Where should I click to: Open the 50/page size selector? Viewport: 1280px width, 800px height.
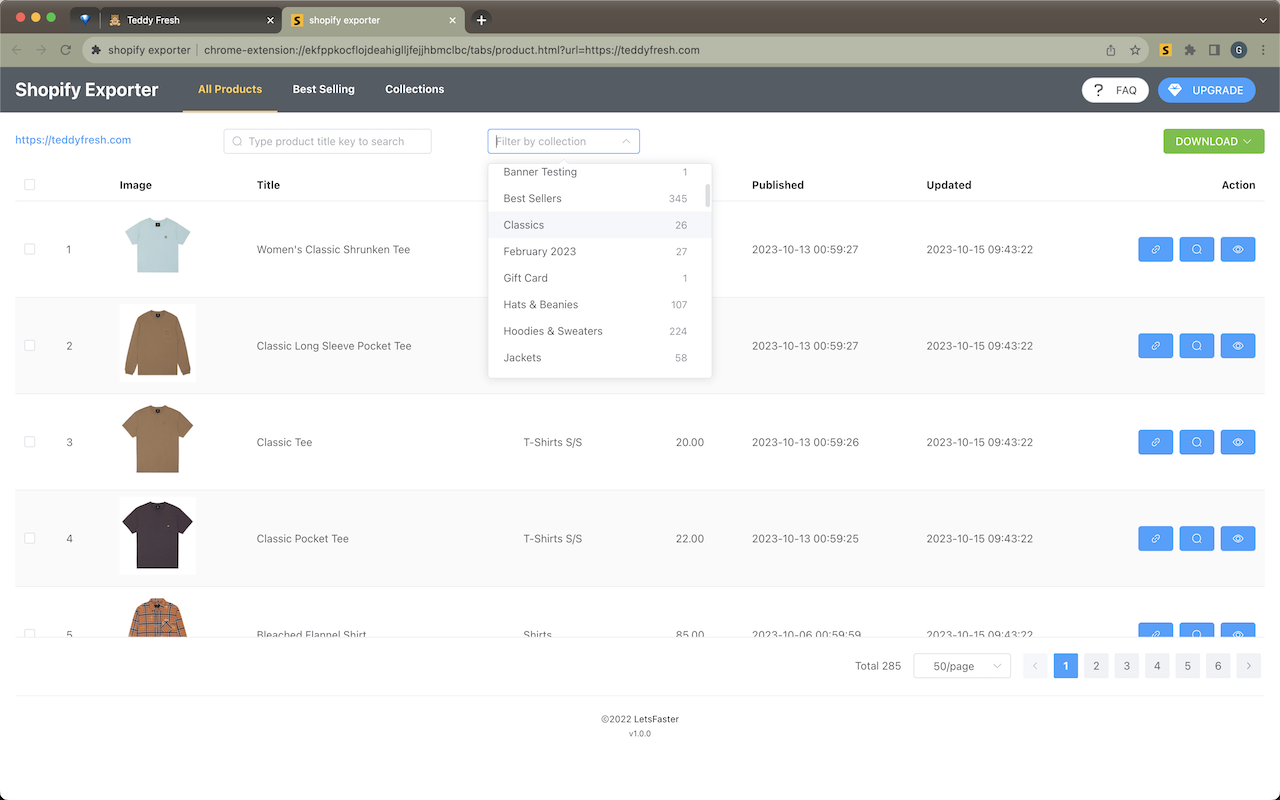[x=962, y=666]
